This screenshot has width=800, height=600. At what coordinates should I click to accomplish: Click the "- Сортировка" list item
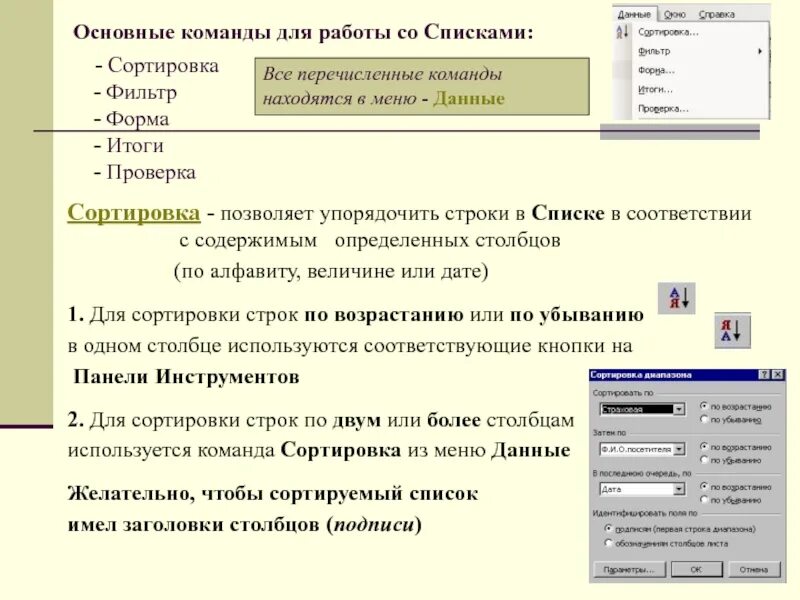157,66
